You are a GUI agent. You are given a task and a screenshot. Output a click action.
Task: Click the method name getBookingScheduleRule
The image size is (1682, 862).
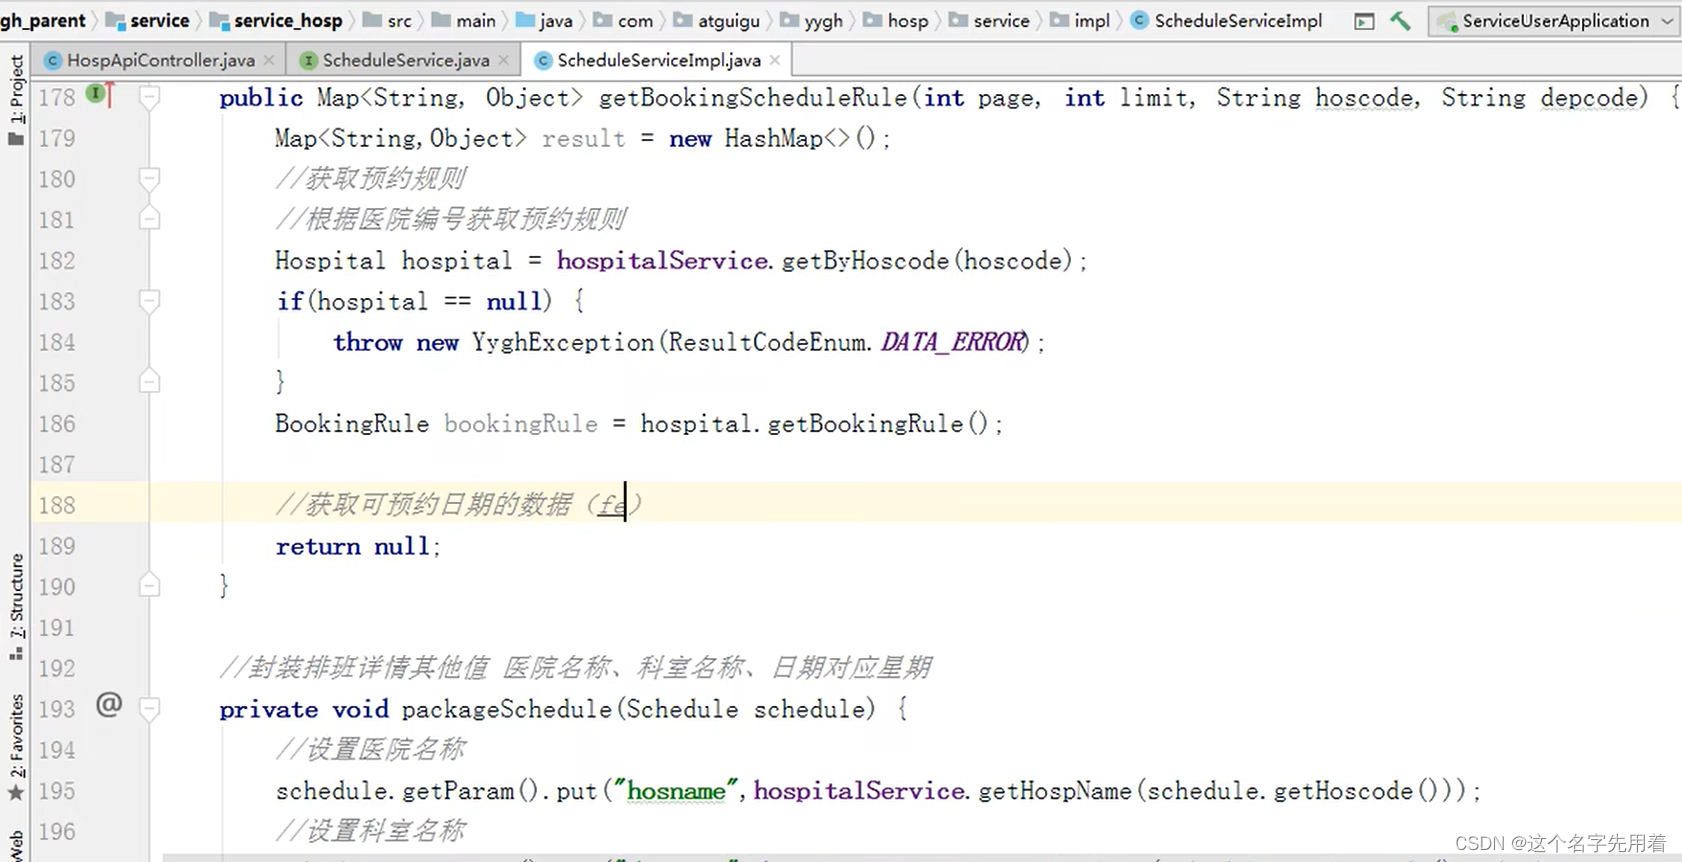(x=753, y=98)
